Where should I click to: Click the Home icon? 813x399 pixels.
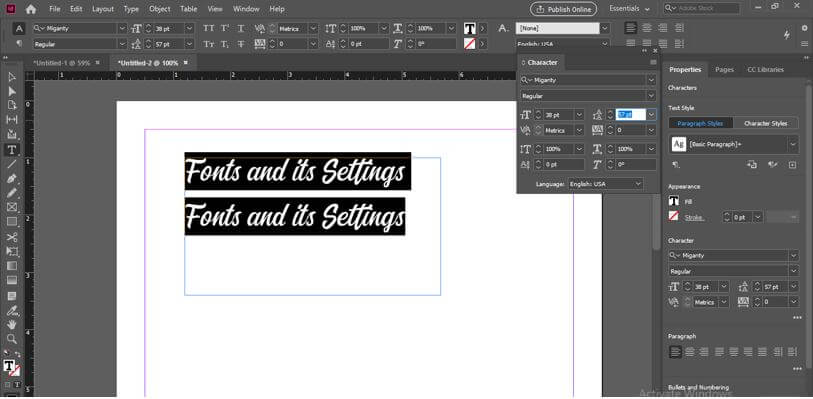tap(31, 9)
